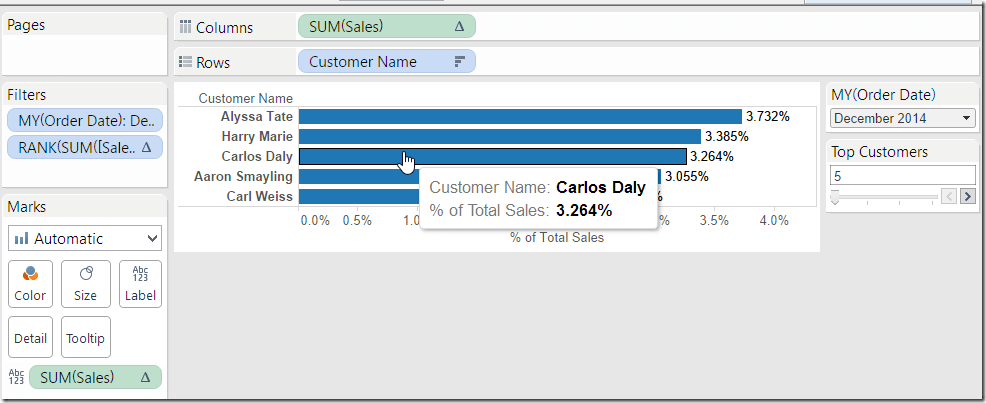Decrease Top Customers with left arrow
The image size is (986, 403).
[x=950, y=196]
